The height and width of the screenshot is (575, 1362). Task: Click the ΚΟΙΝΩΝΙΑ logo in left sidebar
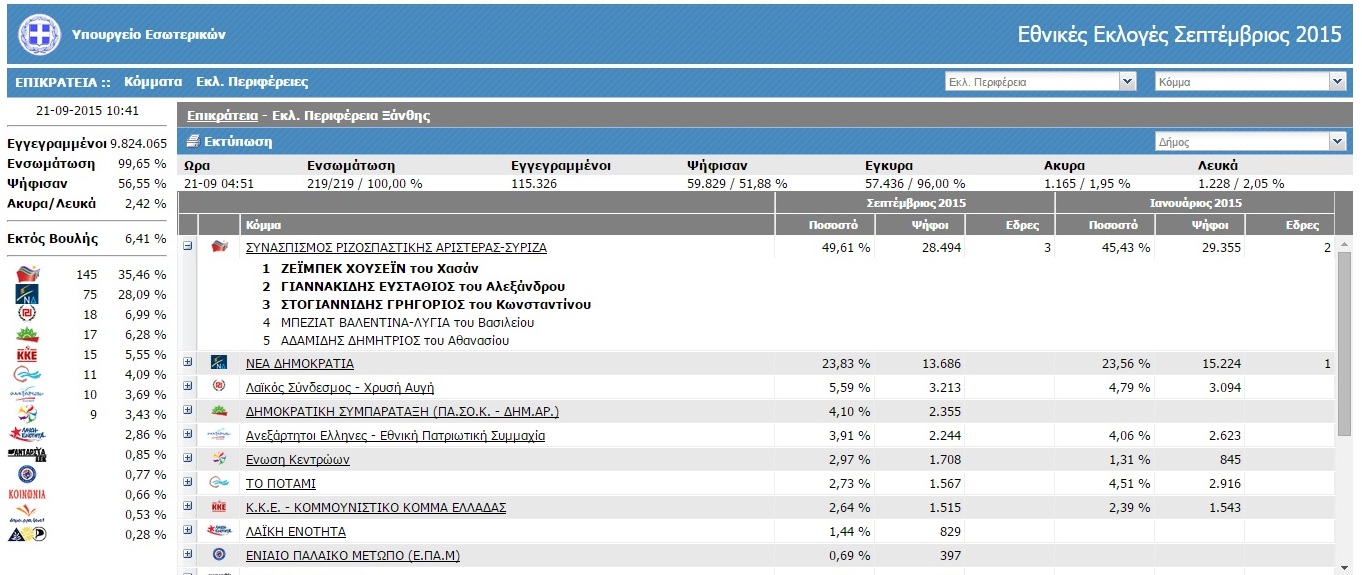coord(27,494)
